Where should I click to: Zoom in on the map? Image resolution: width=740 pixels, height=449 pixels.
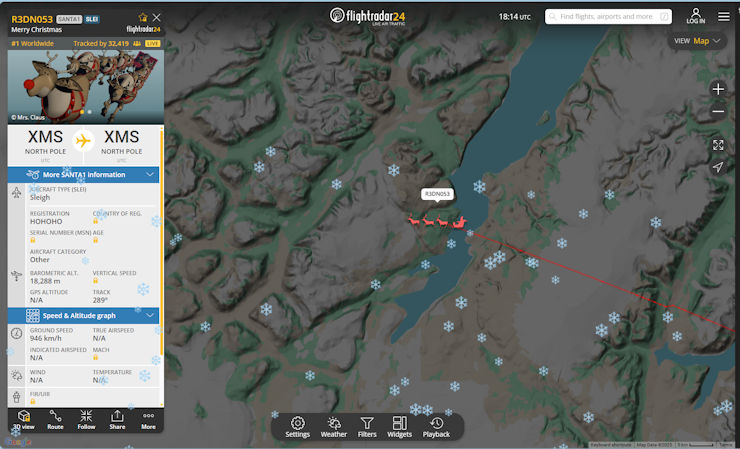[718, 89]
